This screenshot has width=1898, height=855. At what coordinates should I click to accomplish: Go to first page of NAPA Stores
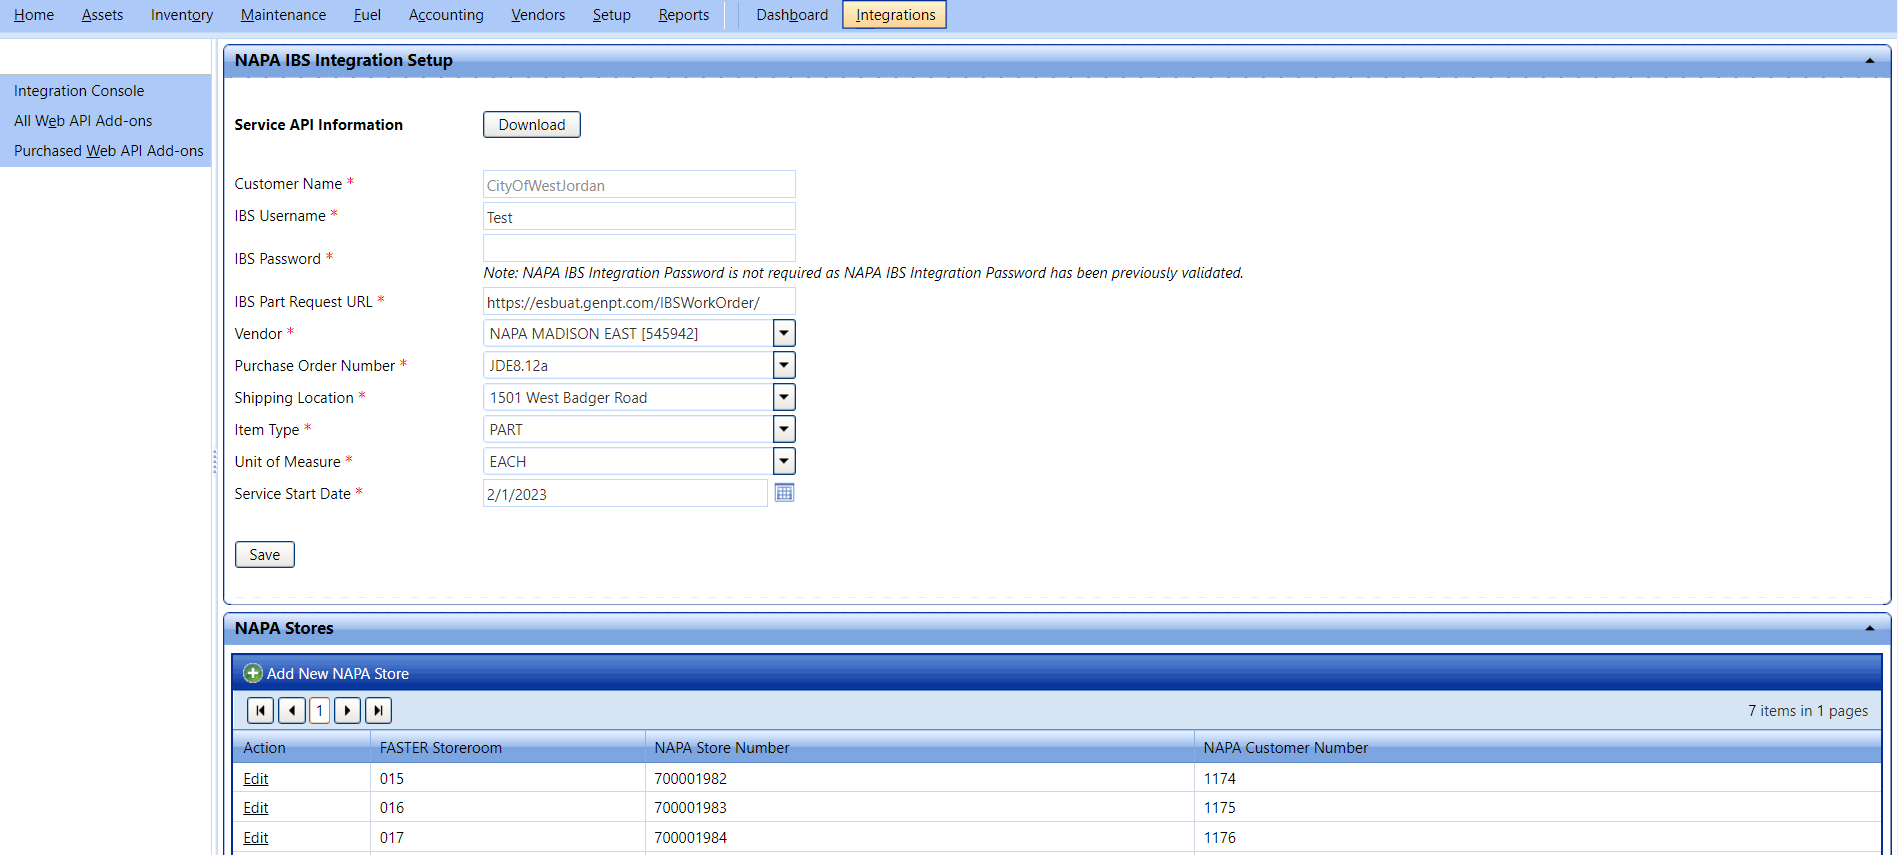tap(260, 710)
